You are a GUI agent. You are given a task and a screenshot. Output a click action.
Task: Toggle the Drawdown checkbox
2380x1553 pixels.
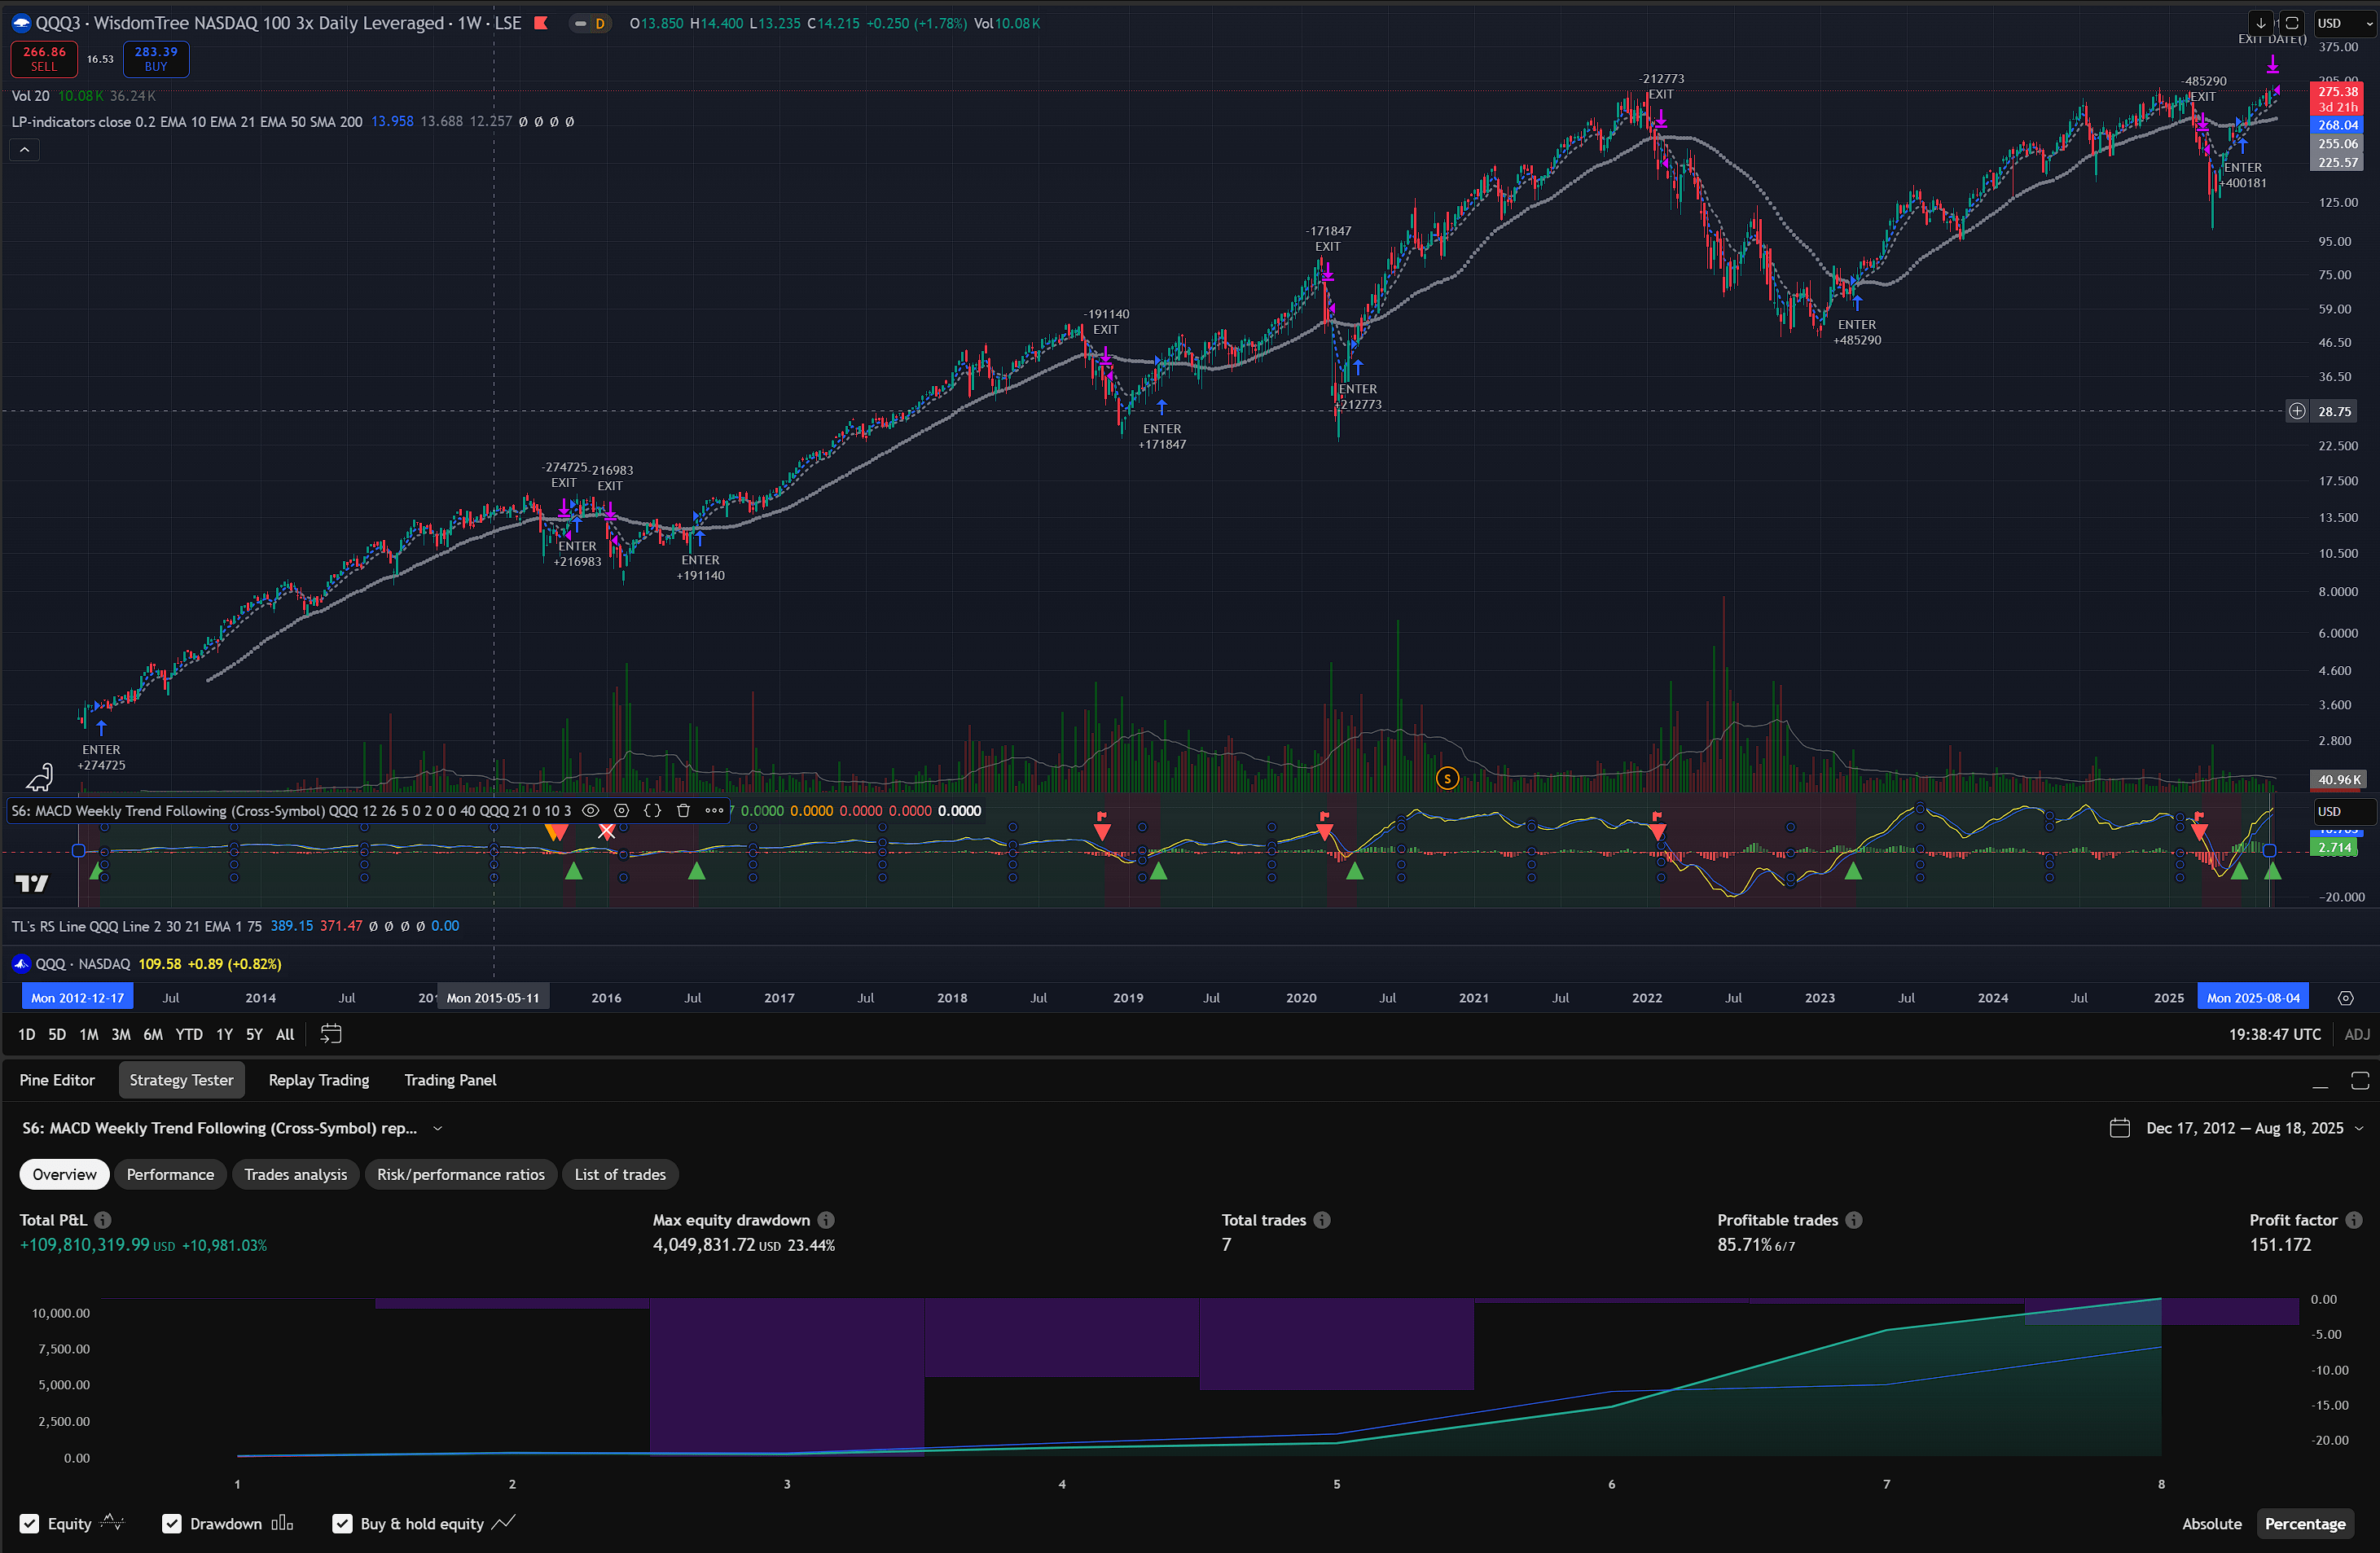point(172,1524)
